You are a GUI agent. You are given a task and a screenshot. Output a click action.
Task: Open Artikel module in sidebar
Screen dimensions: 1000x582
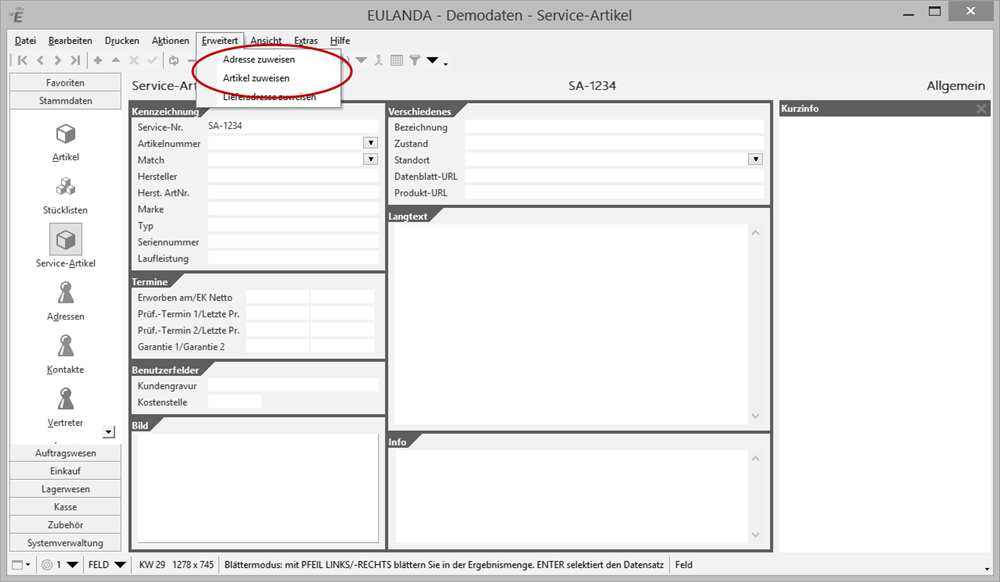point(66,142)
